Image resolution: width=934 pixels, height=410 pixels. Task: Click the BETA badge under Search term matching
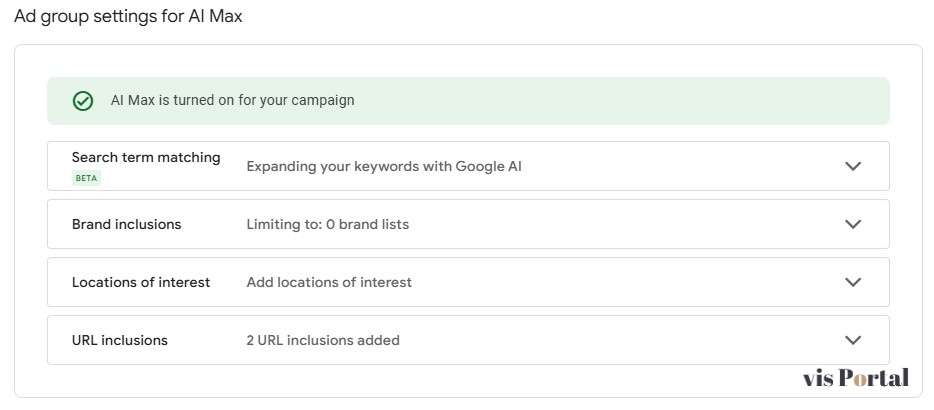coord(86,178)
